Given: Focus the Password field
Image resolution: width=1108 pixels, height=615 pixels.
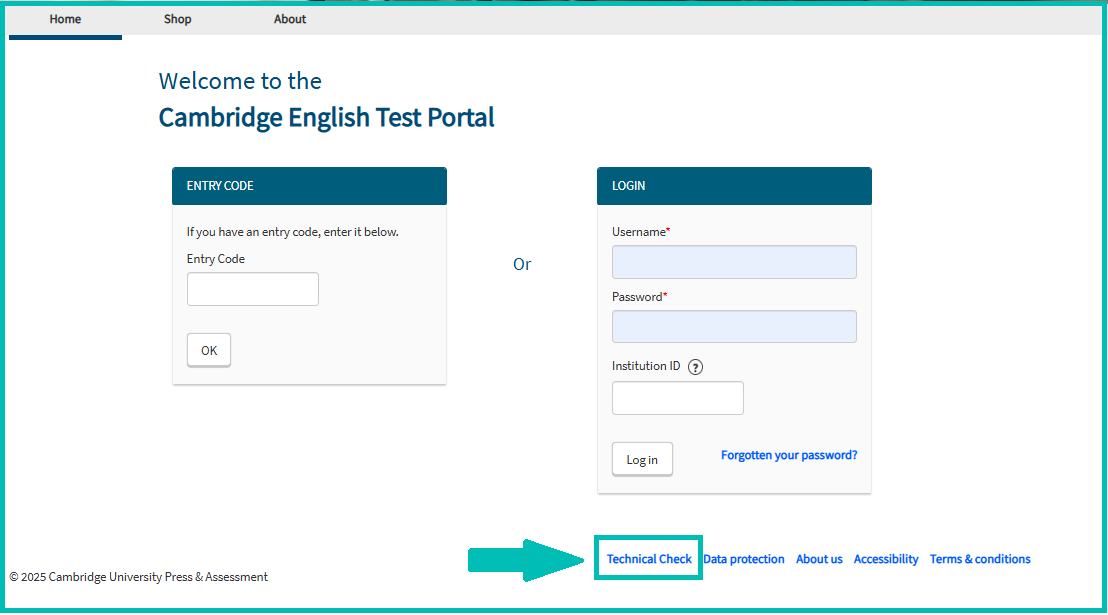Looking at the screenshot, I should click(x=734, y=327).
